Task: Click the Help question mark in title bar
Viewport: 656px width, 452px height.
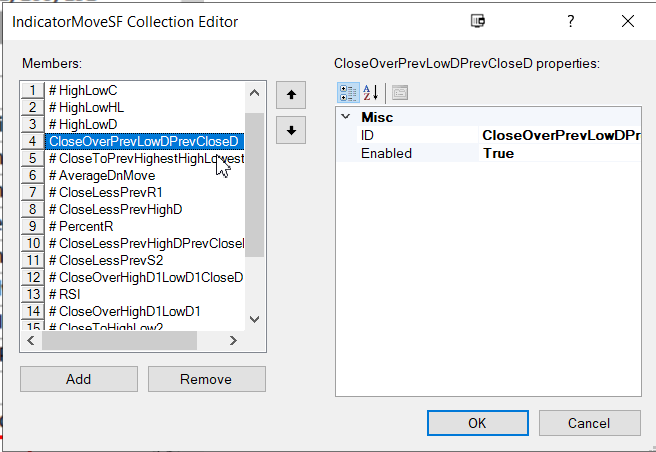Action: pos(570,21)
